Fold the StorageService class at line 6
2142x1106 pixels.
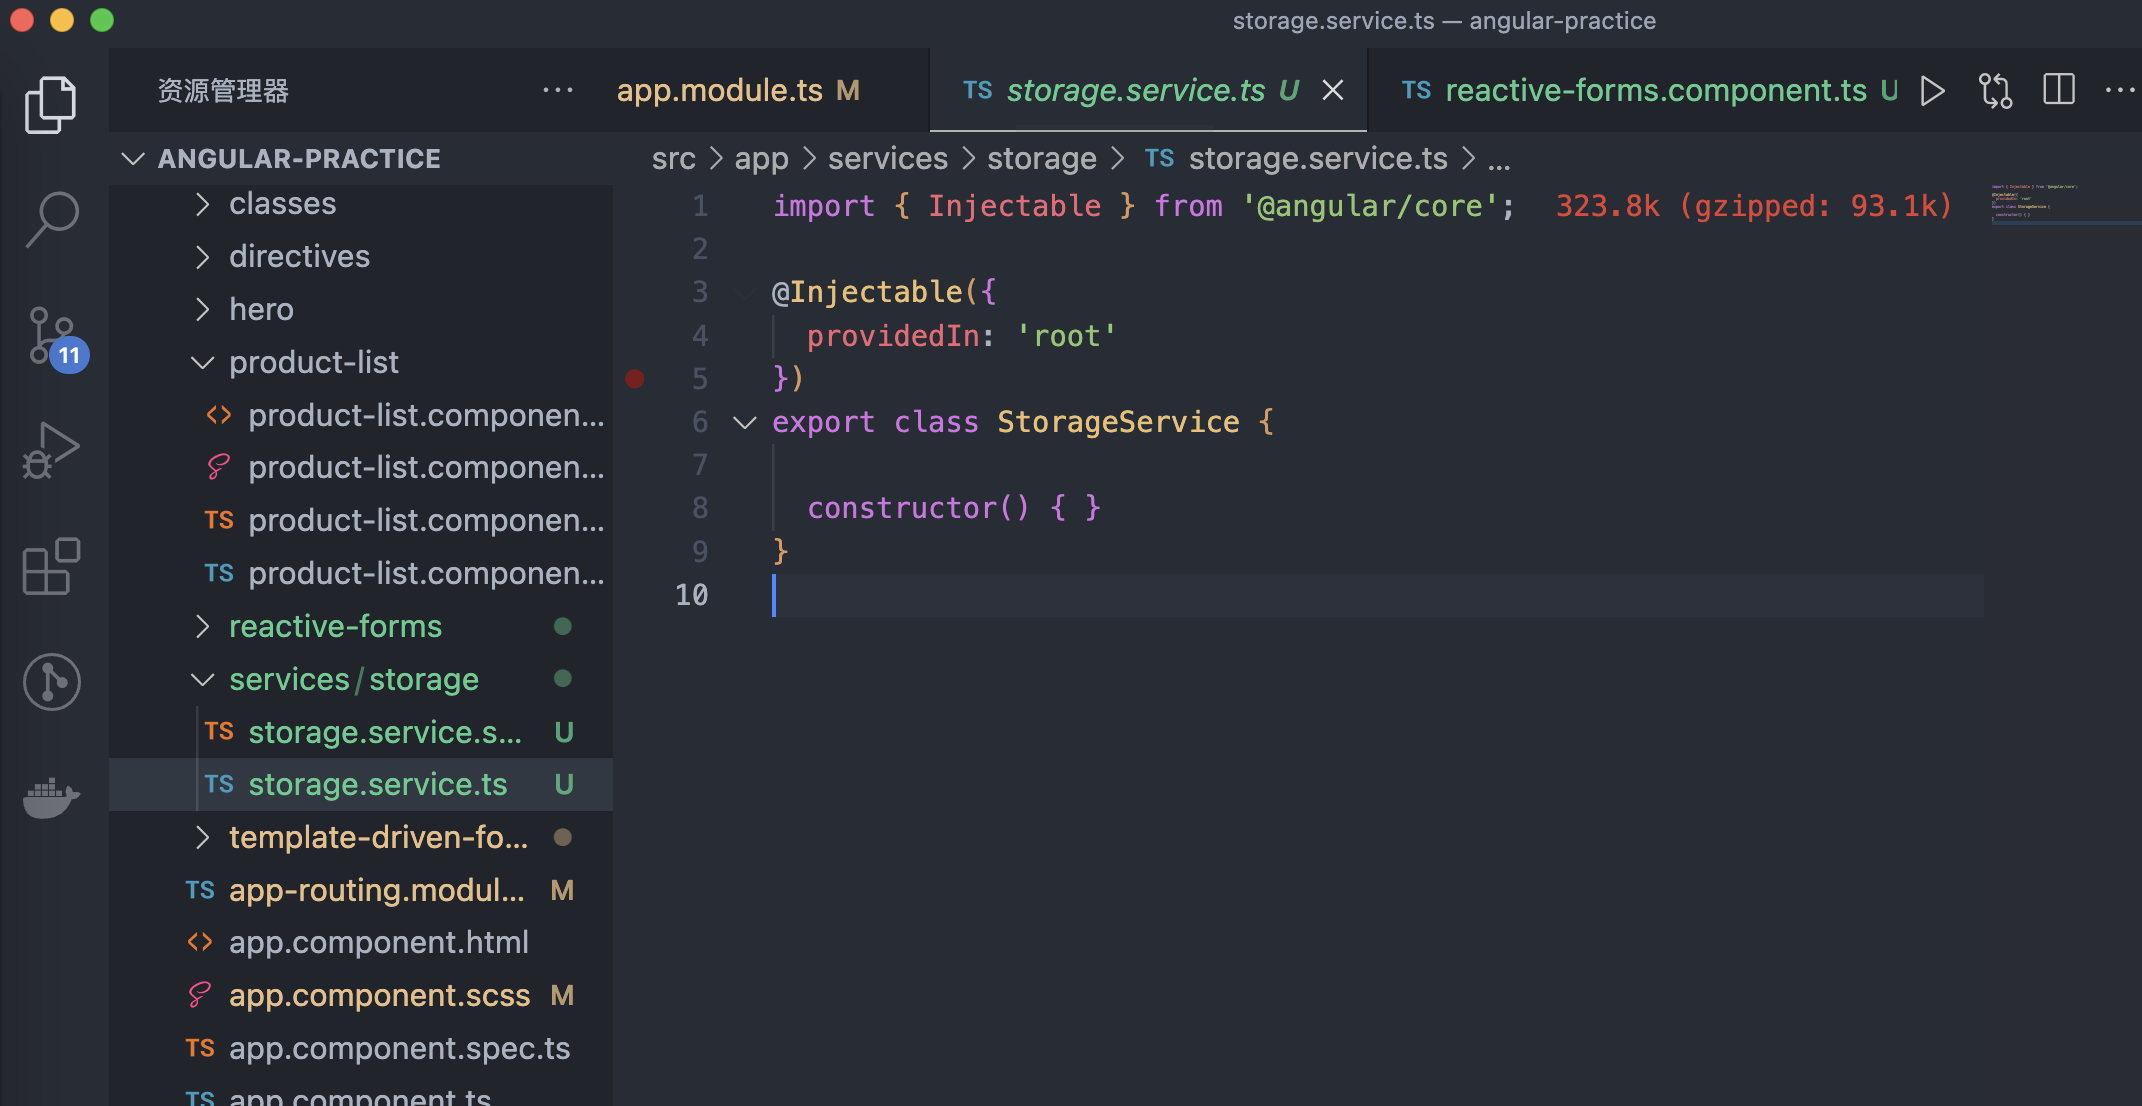pos(744,422)
